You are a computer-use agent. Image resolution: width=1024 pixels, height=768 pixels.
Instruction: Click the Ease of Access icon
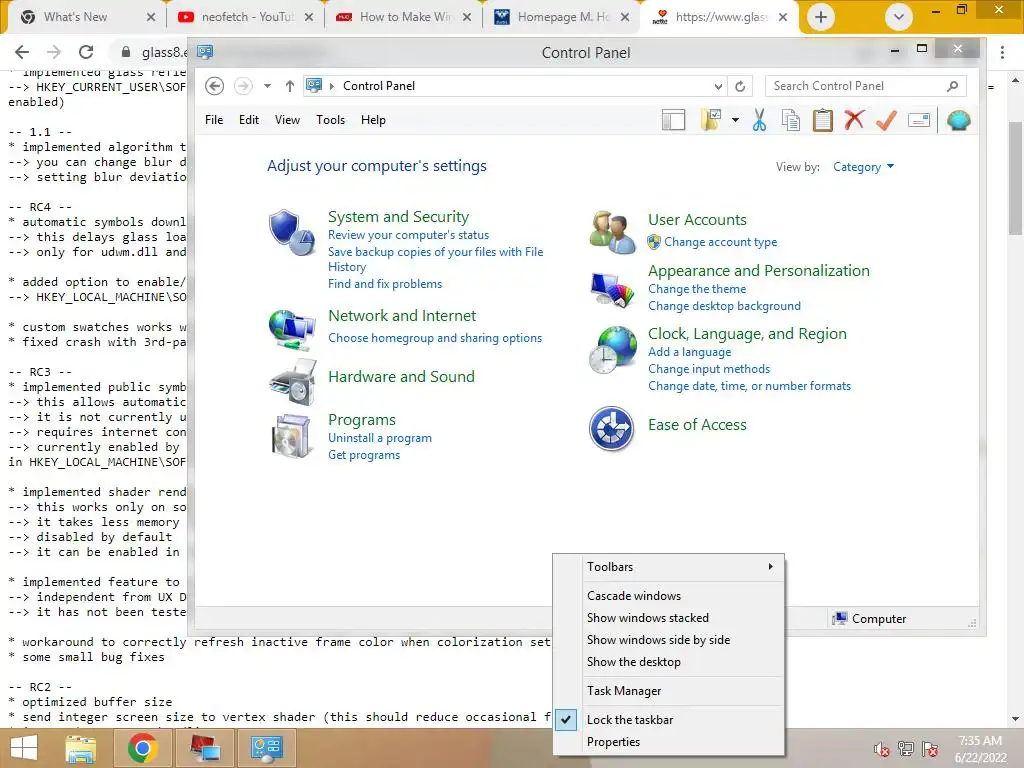click(611, 428)
